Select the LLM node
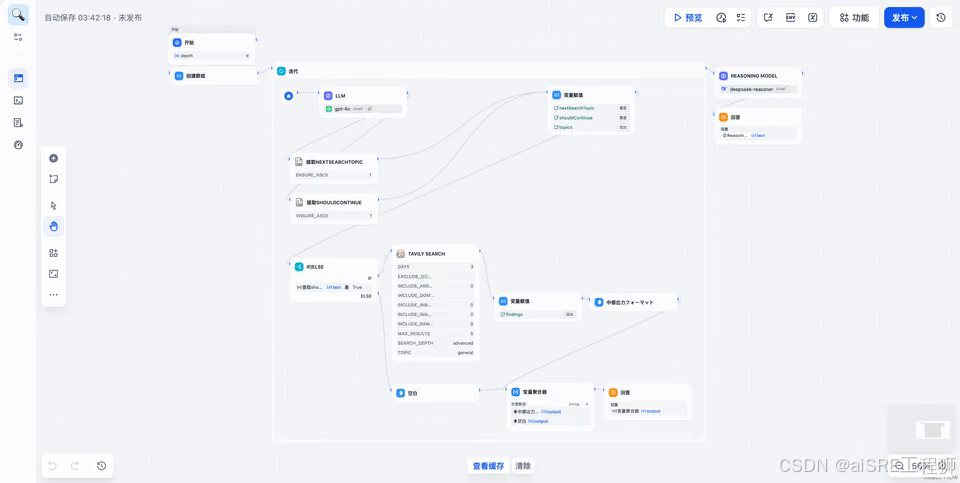Screen dimensions: 960x483 tap(363, 102)
